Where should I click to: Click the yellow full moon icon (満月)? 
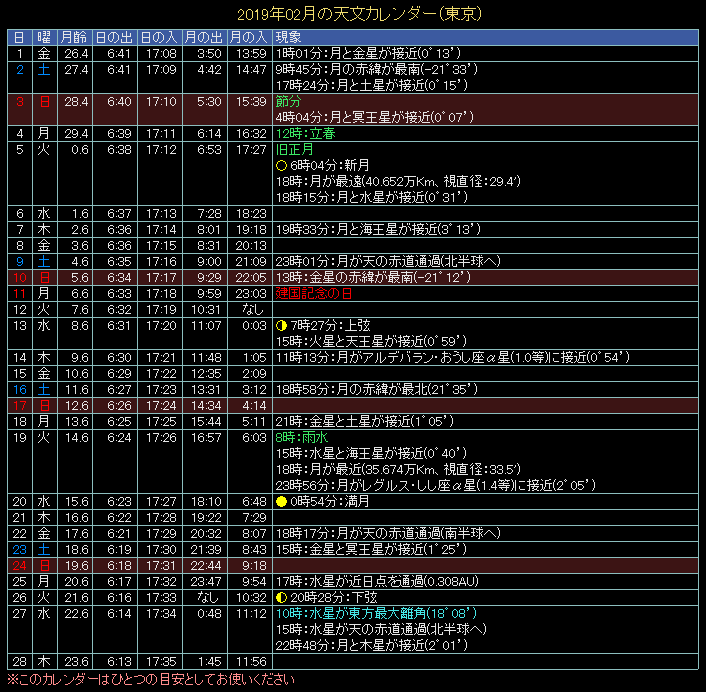point(281,501)
